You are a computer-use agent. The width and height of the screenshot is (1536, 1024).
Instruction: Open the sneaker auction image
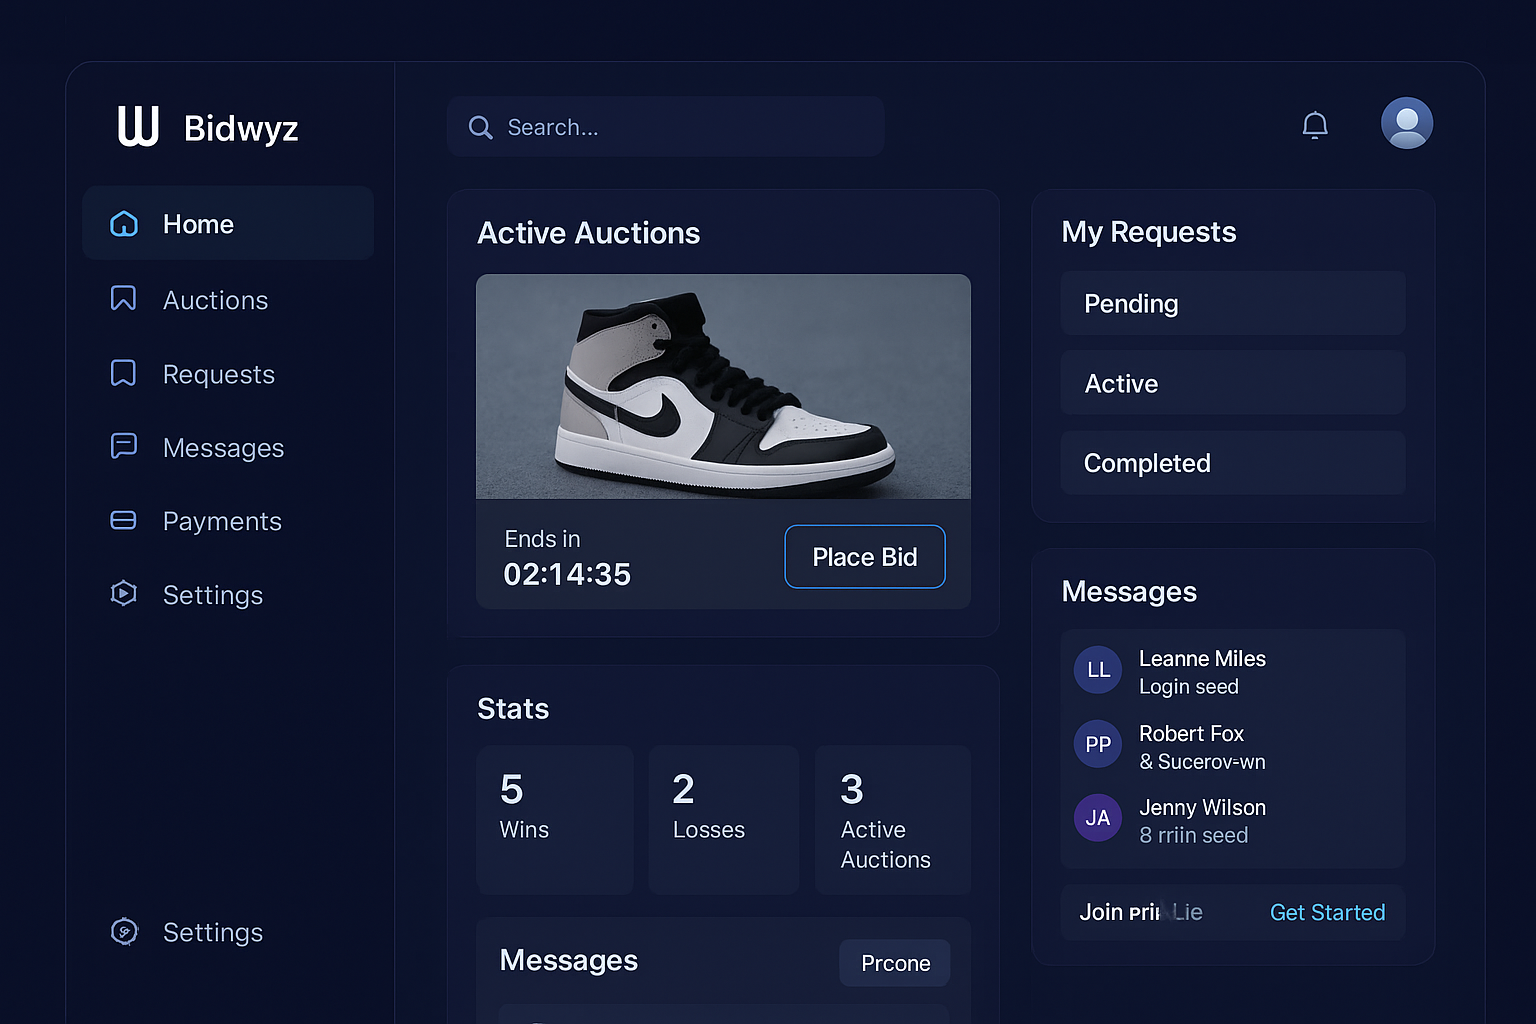723,386
